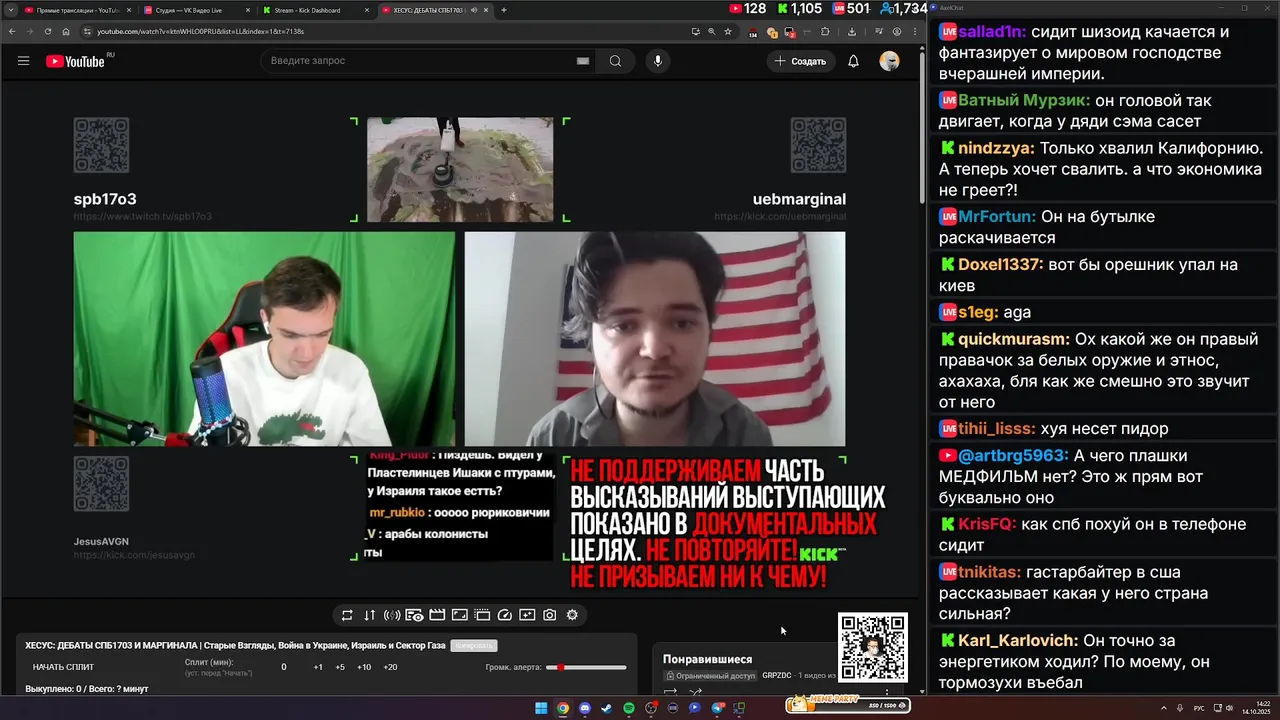Toggle the loop icon in player toolbar

click(x=347, y=615)
